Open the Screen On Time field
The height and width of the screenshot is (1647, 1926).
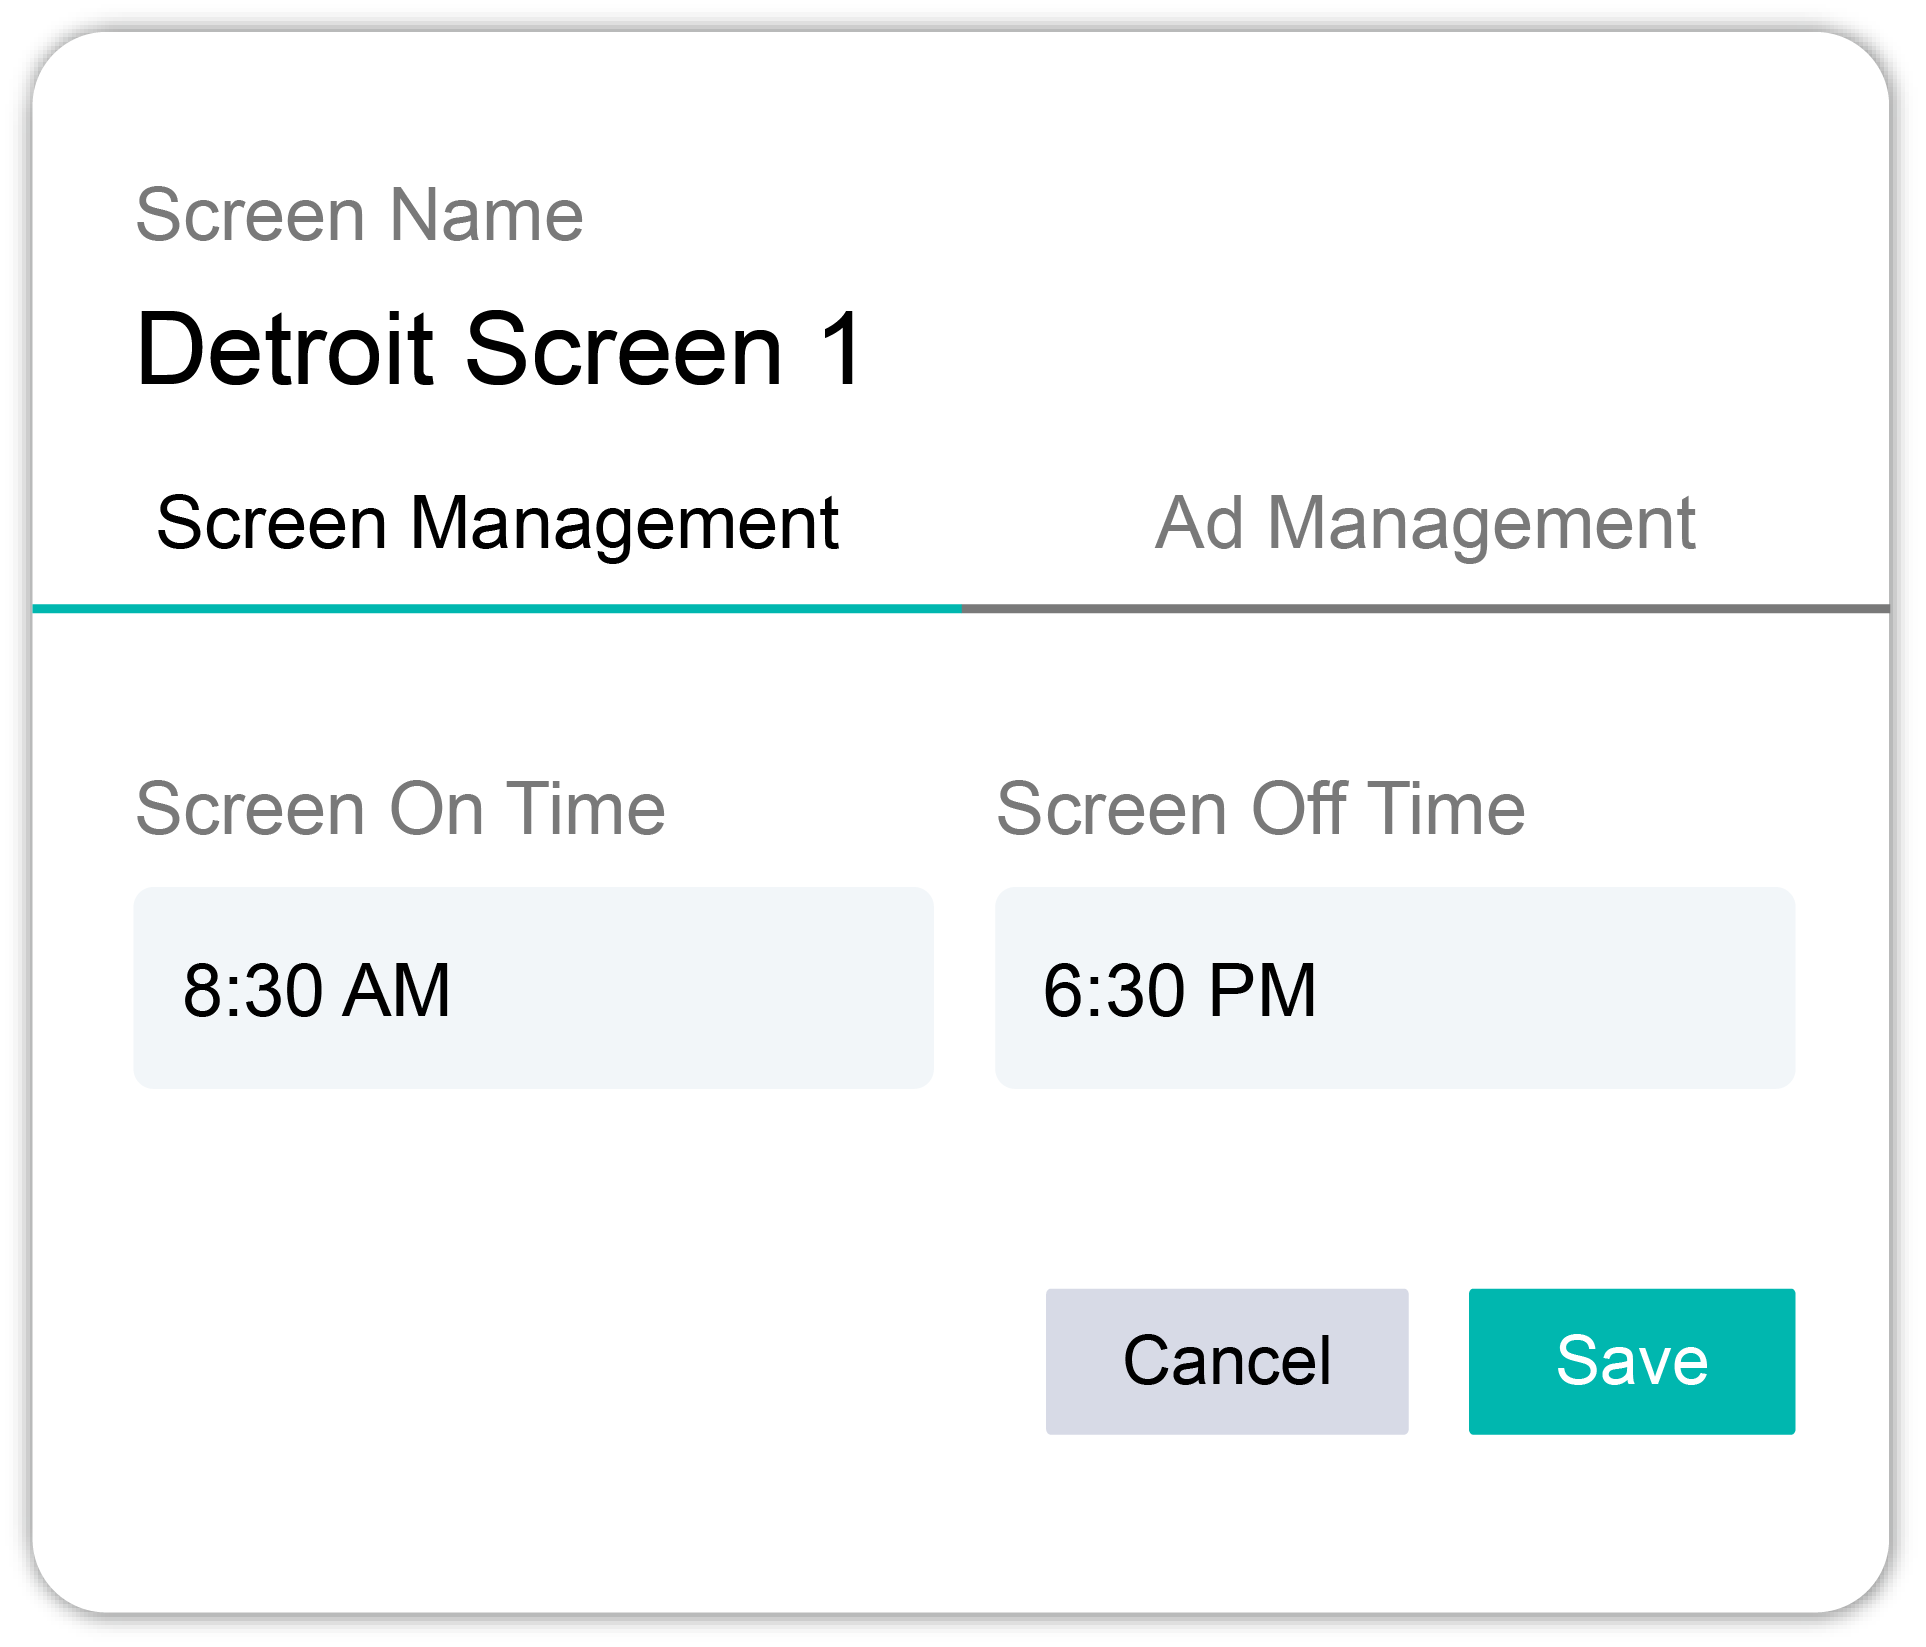(533, 988)
